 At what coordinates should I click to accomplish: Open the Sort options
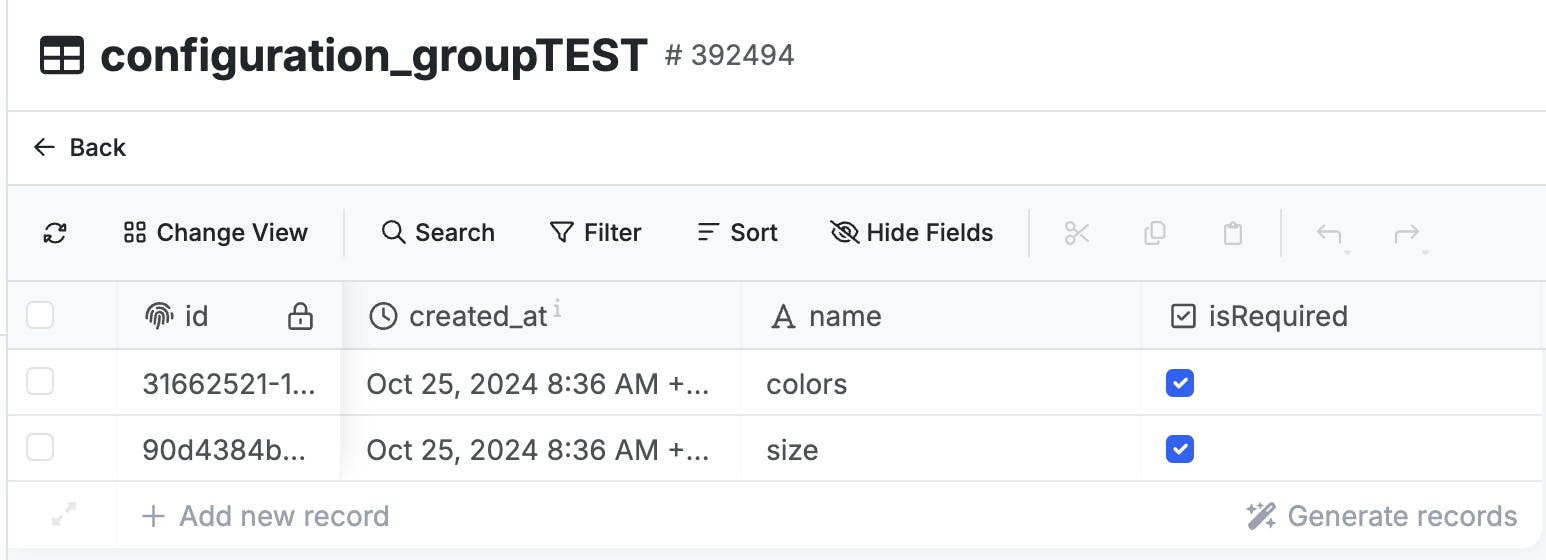coord(737,233)
